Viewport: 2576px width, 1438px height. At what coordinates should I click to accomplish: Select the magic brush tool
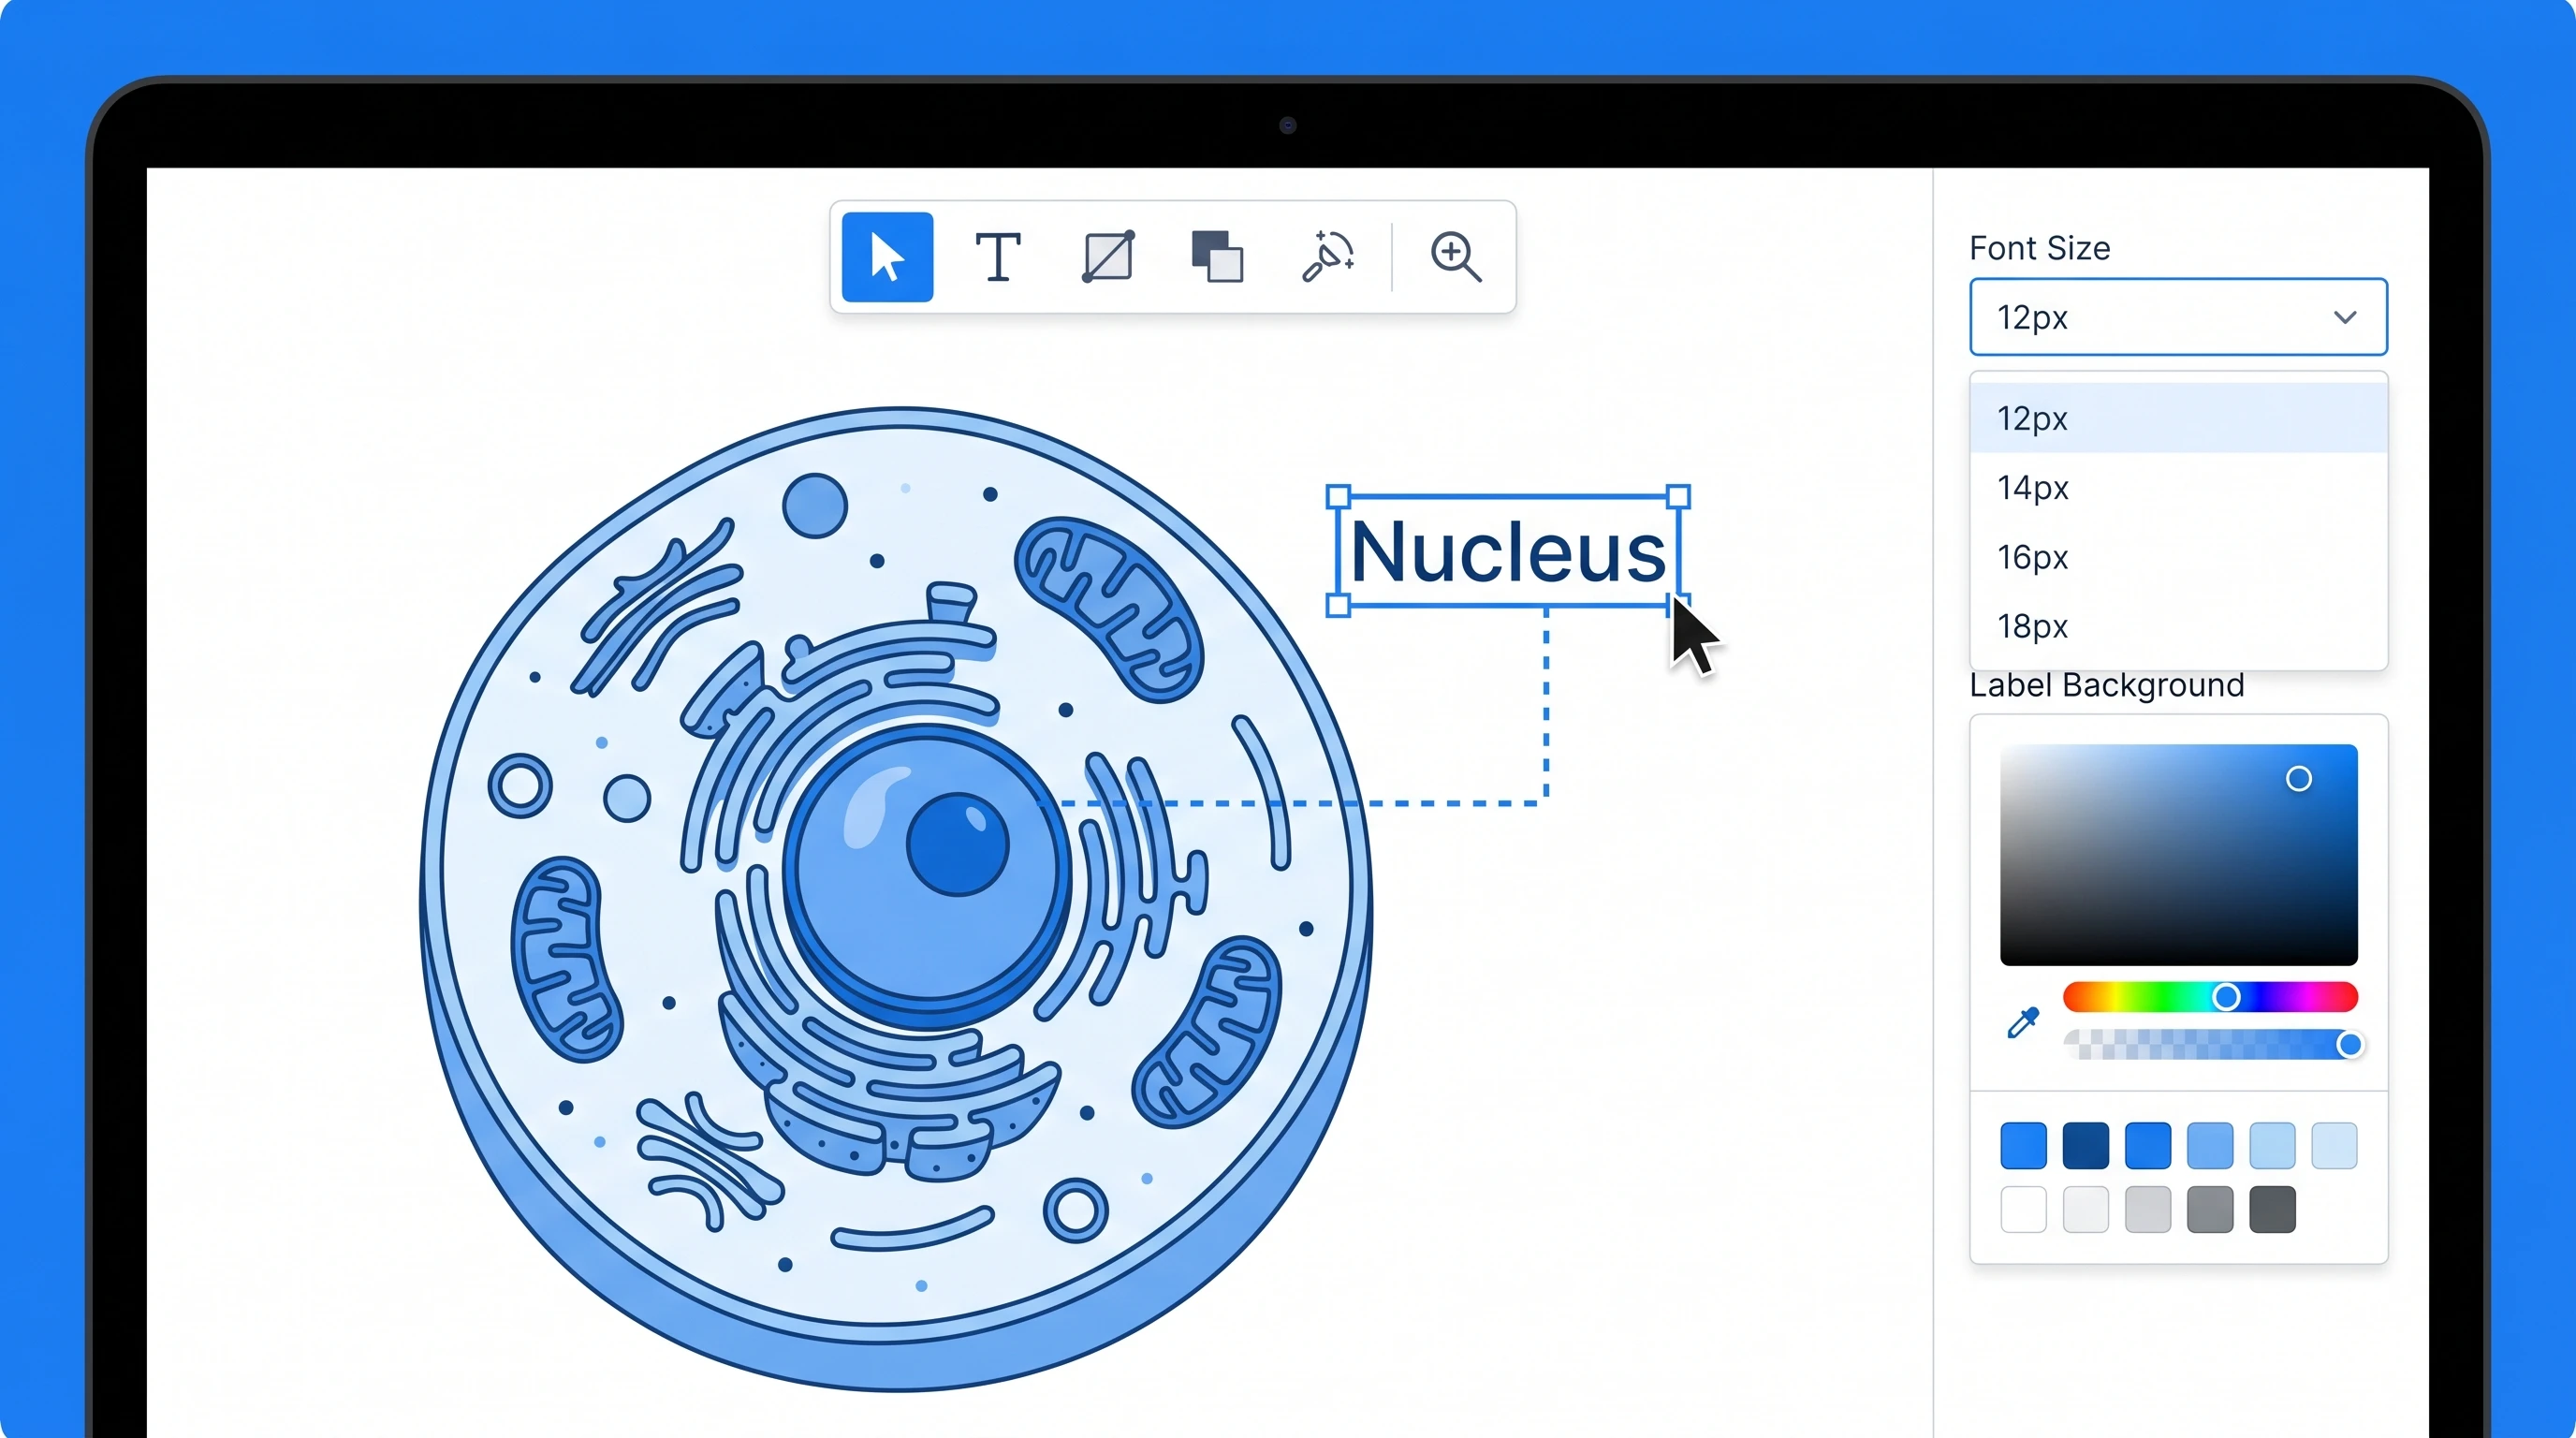pyautogui.click(x=1328, y=257)
